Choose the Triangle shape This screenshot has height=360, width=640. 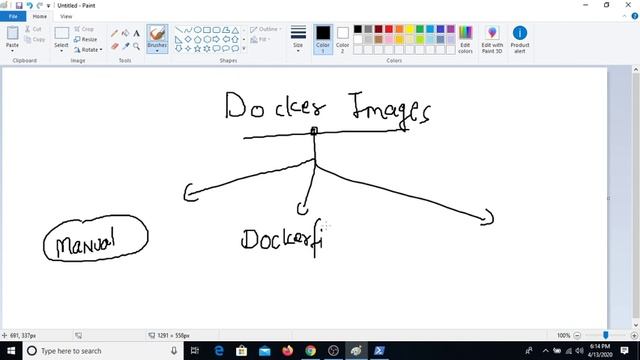point(235,30)
